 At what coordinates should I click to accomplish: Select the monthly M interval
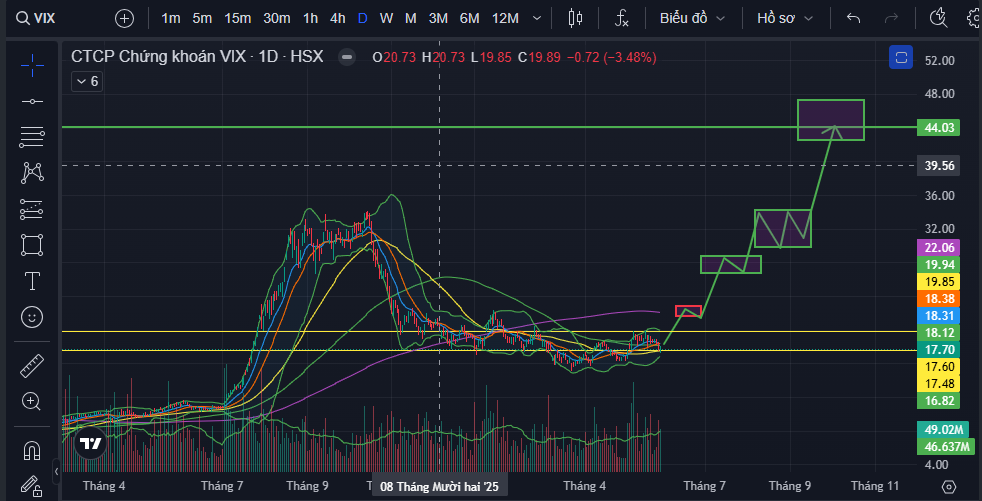(x=411, y=18)
